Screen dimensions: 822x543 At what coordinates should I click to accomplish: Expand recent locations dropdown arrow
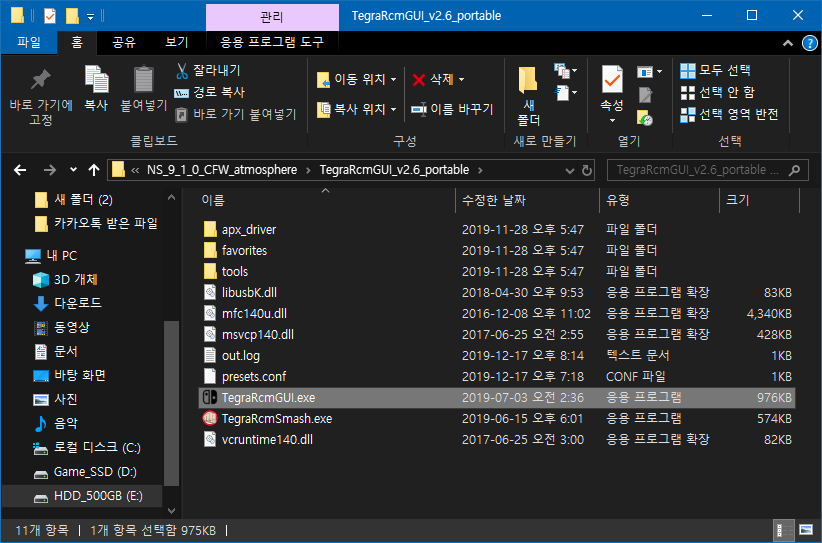pos(73,170)
